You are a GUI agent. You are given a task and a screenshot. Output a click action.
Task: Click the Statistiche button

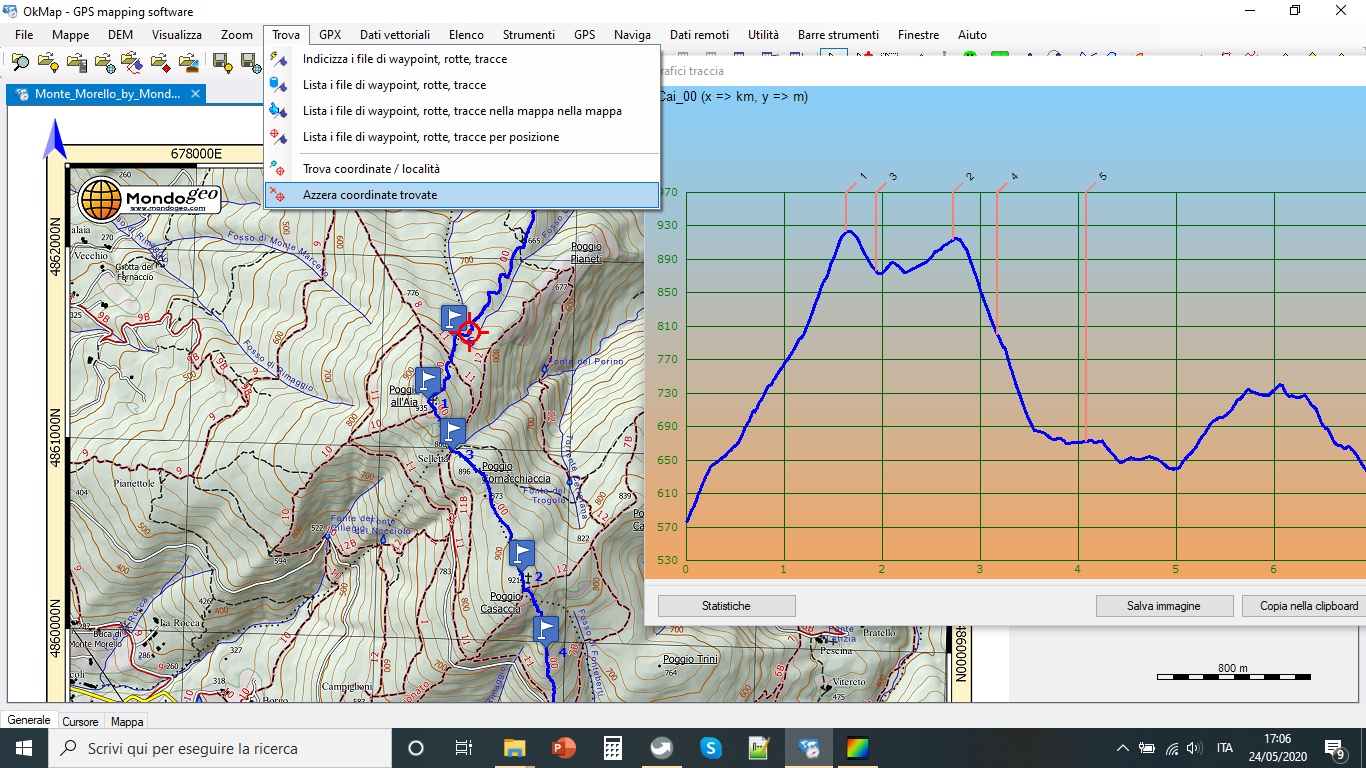pos(726,606)
